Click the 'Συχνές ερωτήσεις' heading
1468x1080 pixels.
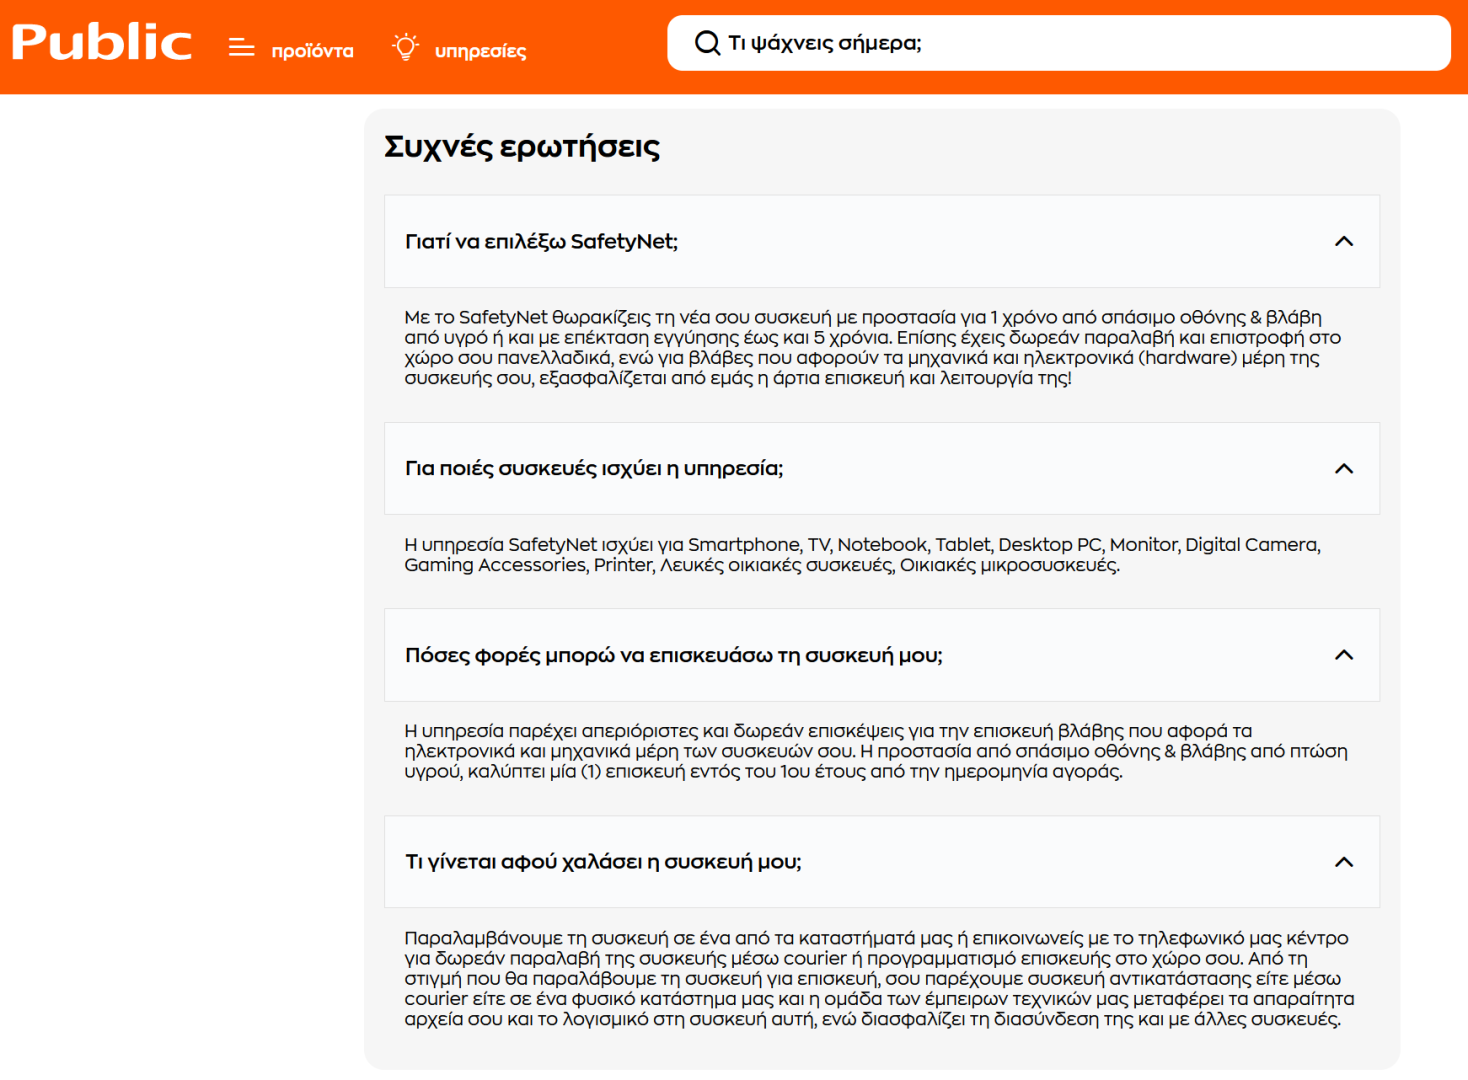522,147
